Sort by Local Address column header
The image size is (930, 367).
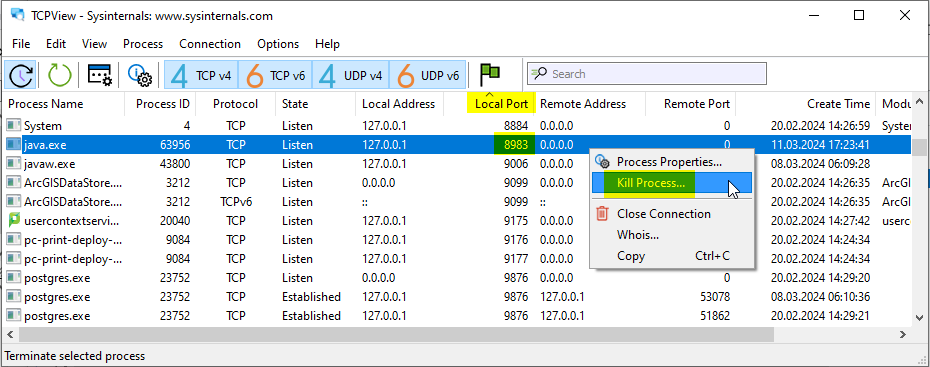click(399, 104)
